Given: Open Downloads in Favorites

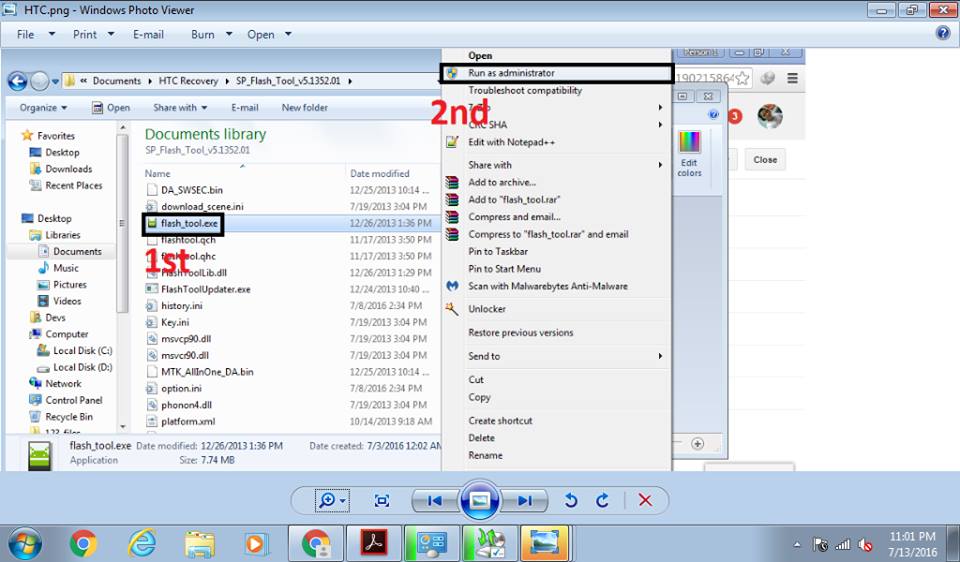Looking at the screenshot, I should pos(69,169).
